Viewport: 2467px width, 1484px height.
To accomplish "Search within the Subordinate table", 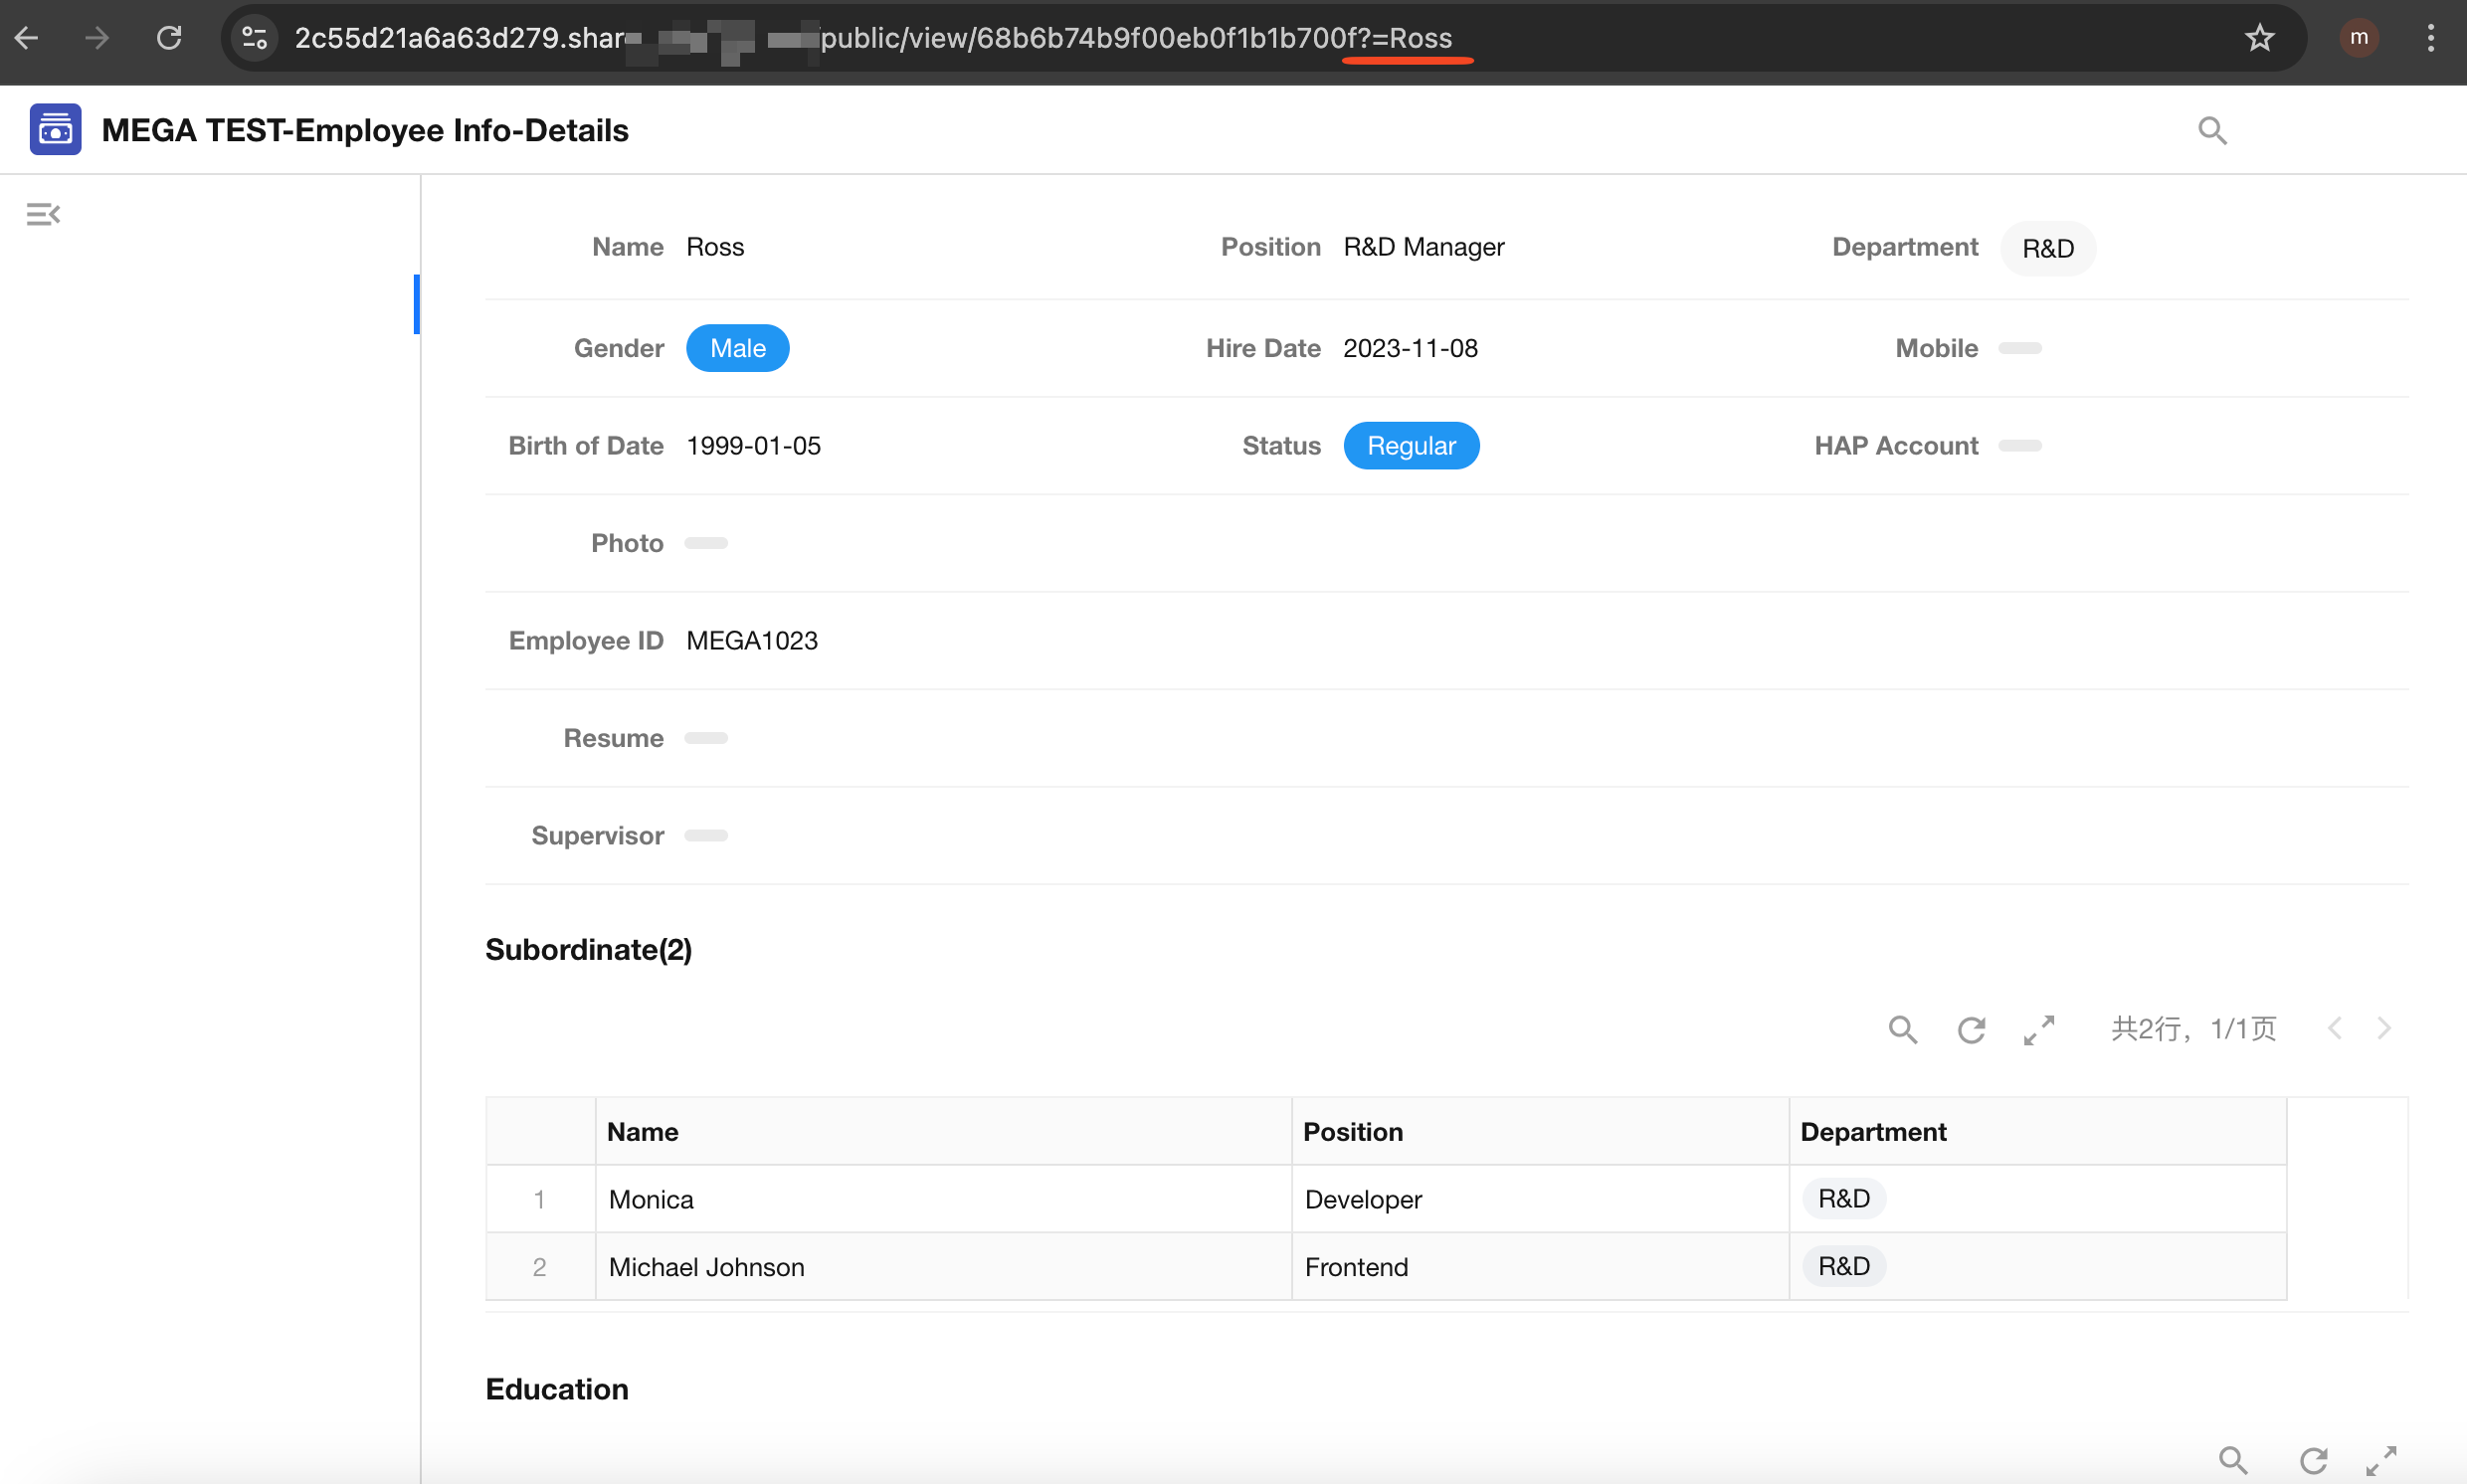I will pyautogui.click(x=1902, y=1029).
